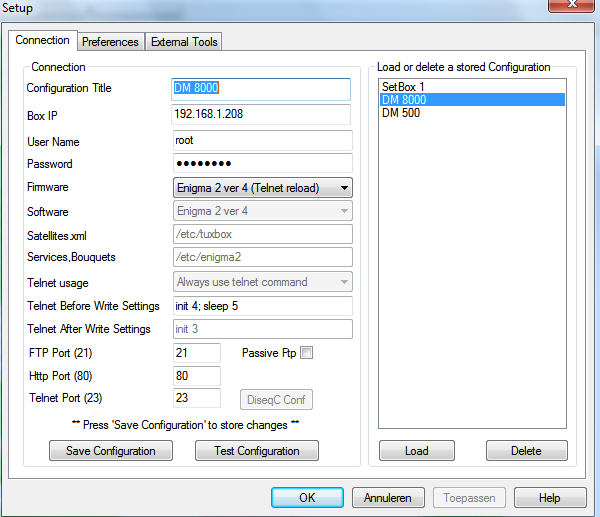Switch to the Preferences tab
The width and height of the screenshot is (600, 517).
(111, 41)
